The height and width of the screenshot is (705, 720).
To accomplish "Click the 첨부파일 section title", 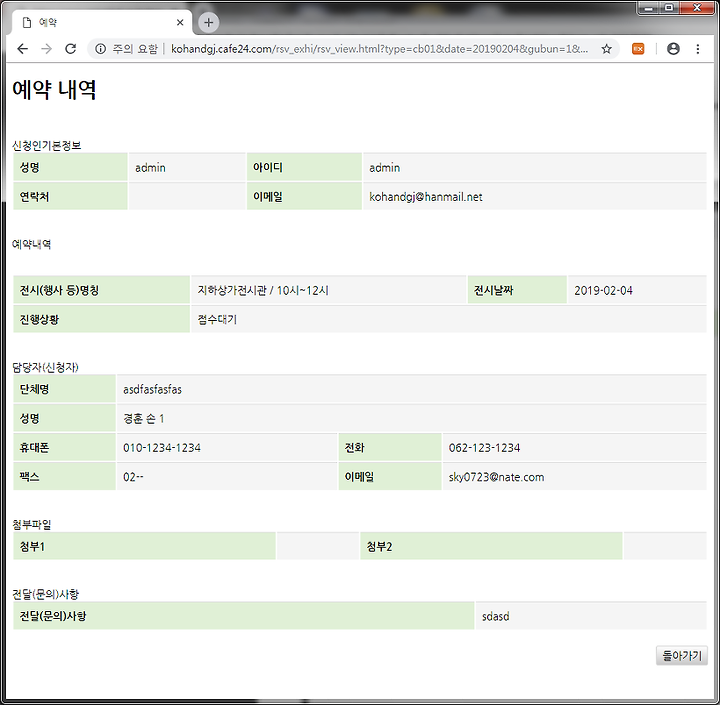I will 32,525.
